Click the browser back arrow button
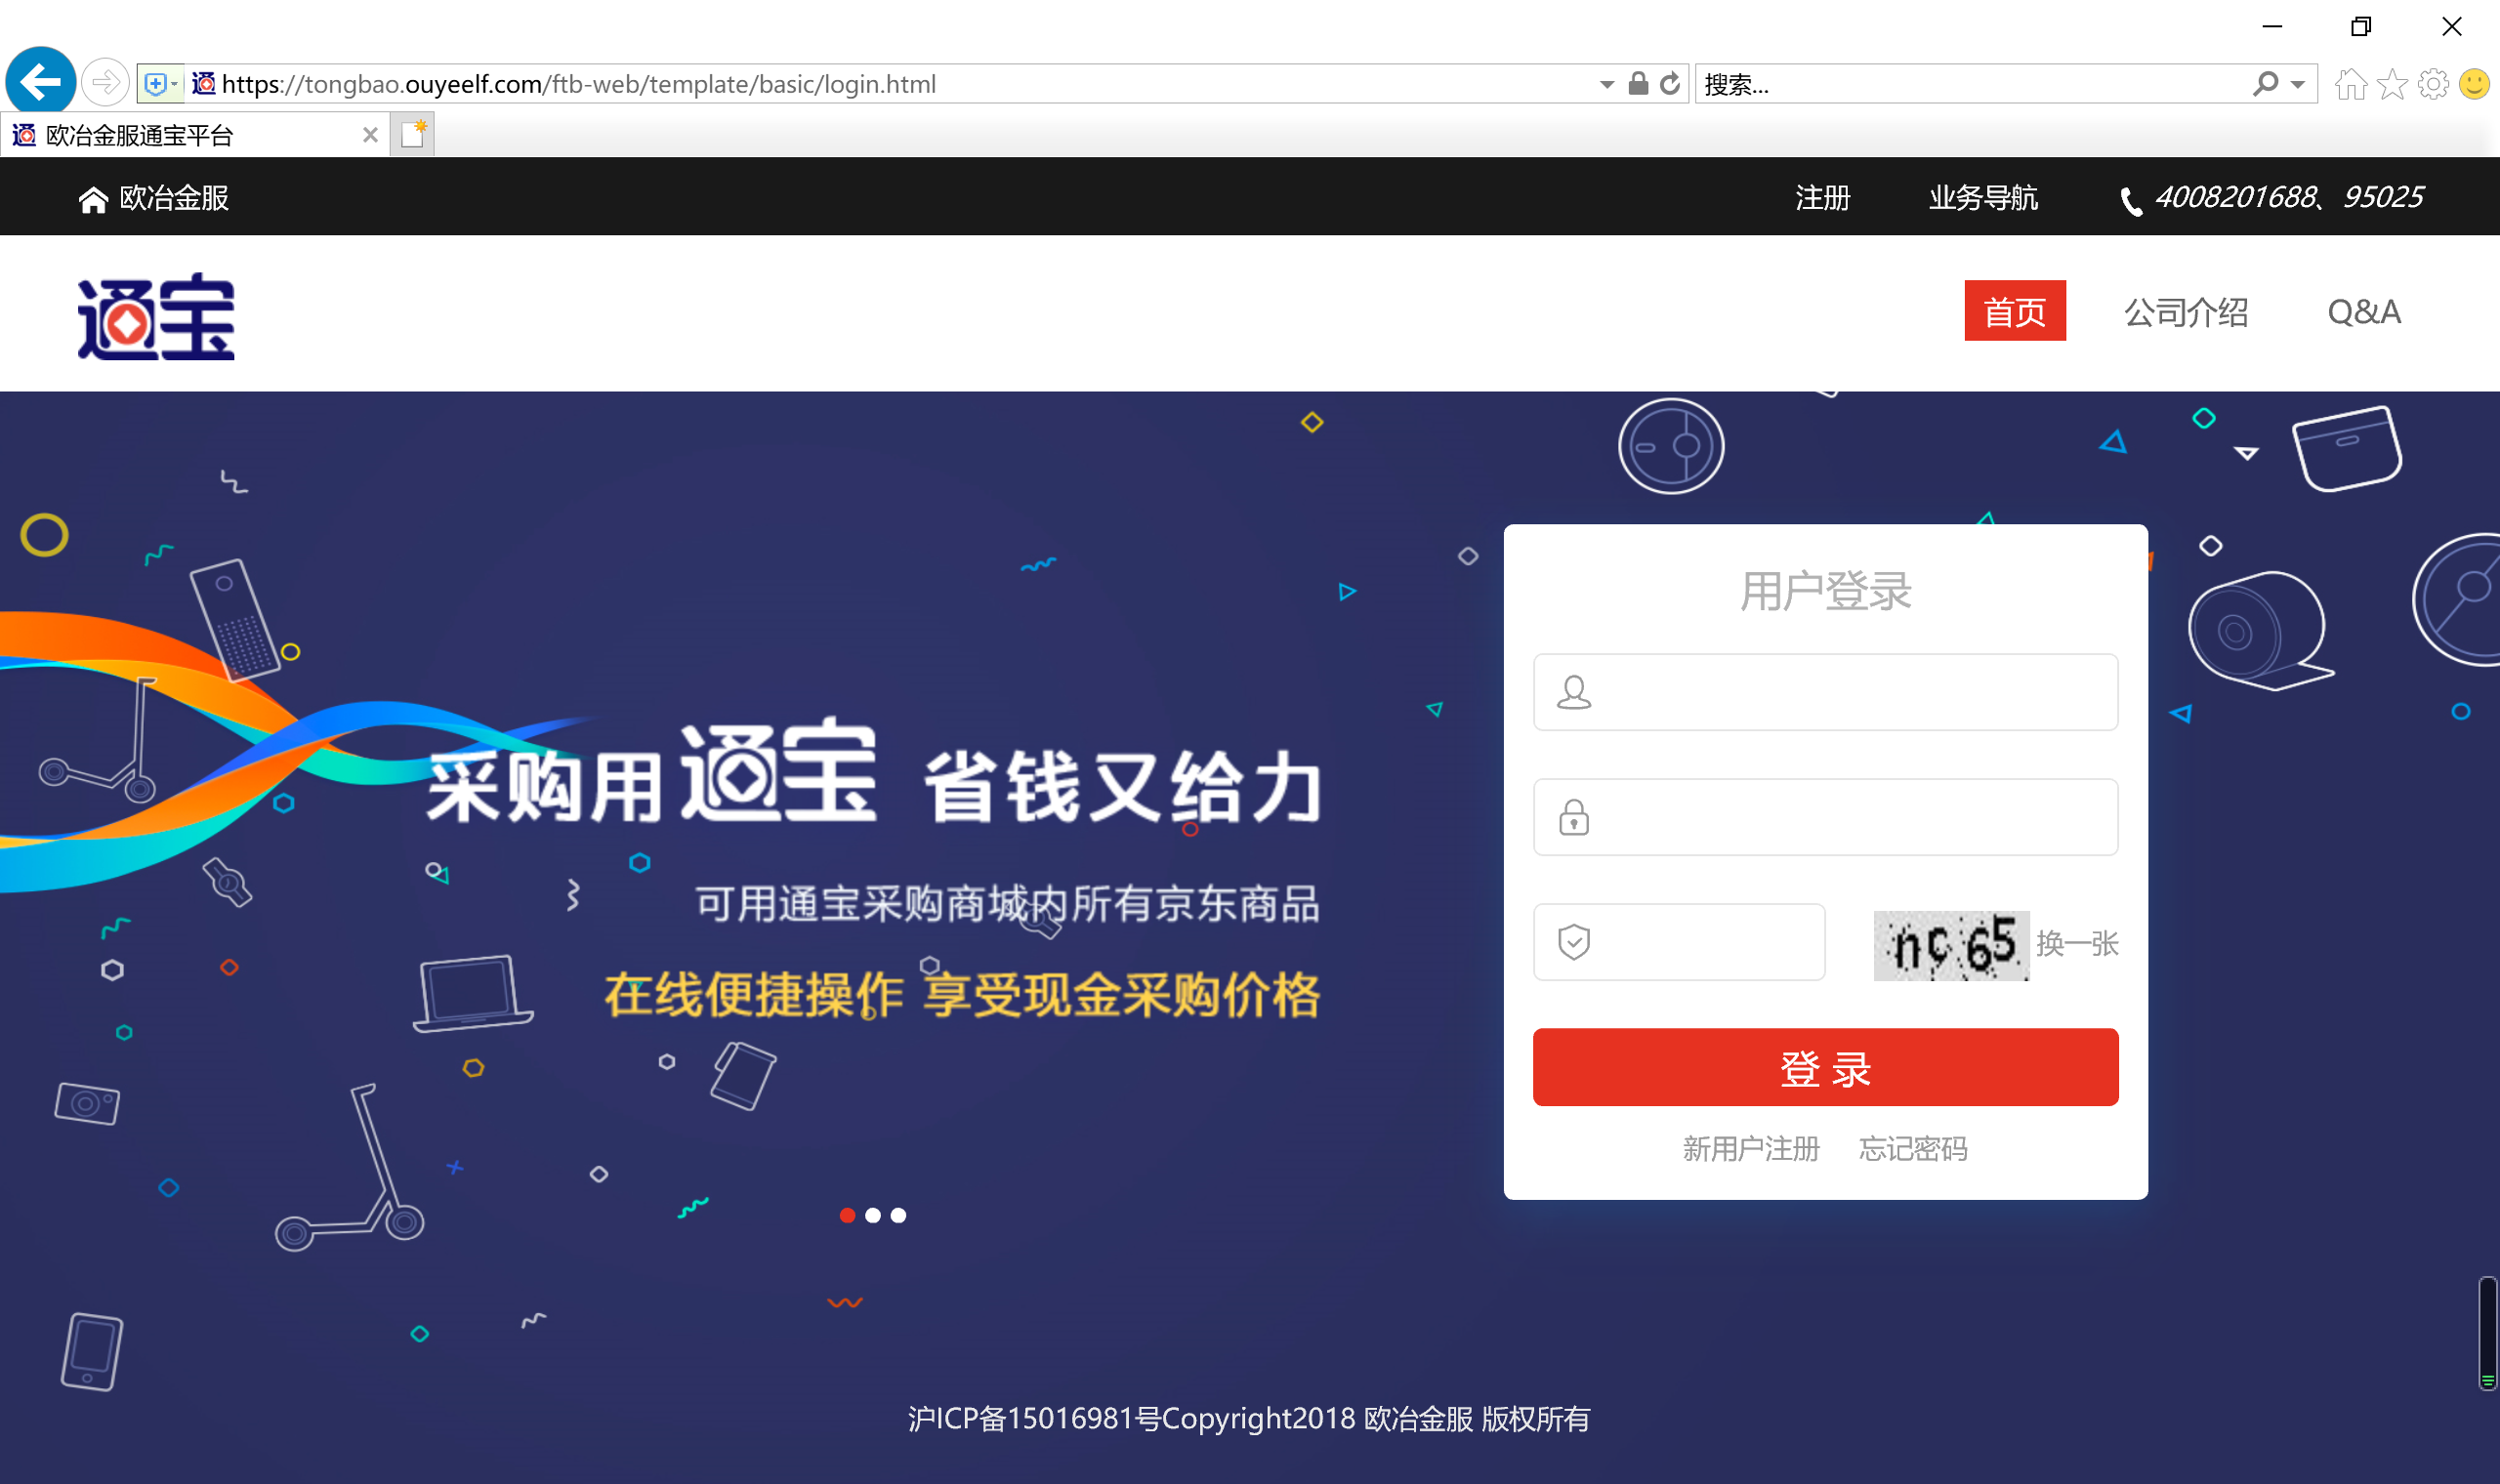The width and height of the screenshot is (2500, 1484). click(41, 82)
